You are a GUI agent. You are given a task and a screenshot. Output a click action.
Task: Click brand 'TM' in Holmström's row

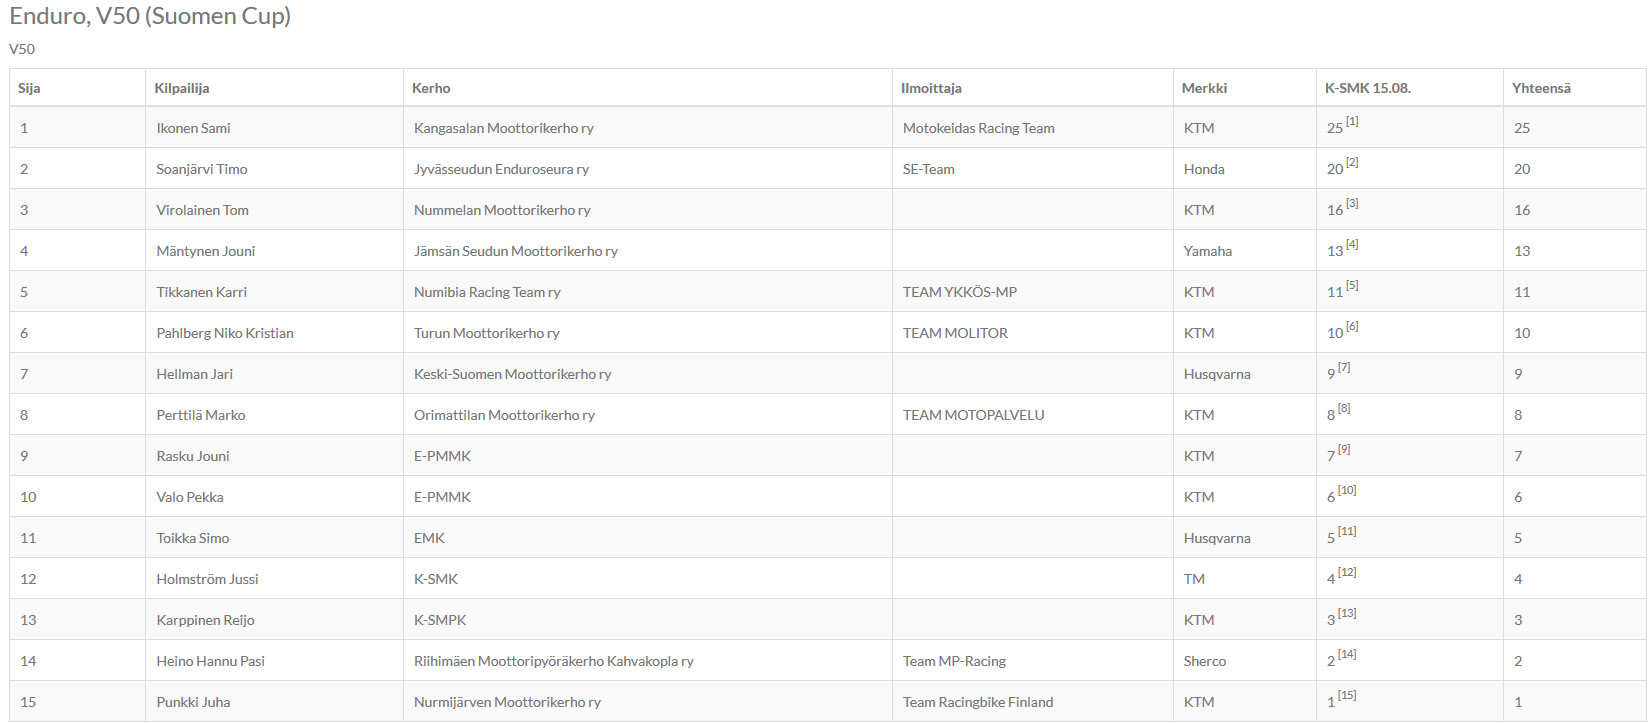coord(1194,579)
